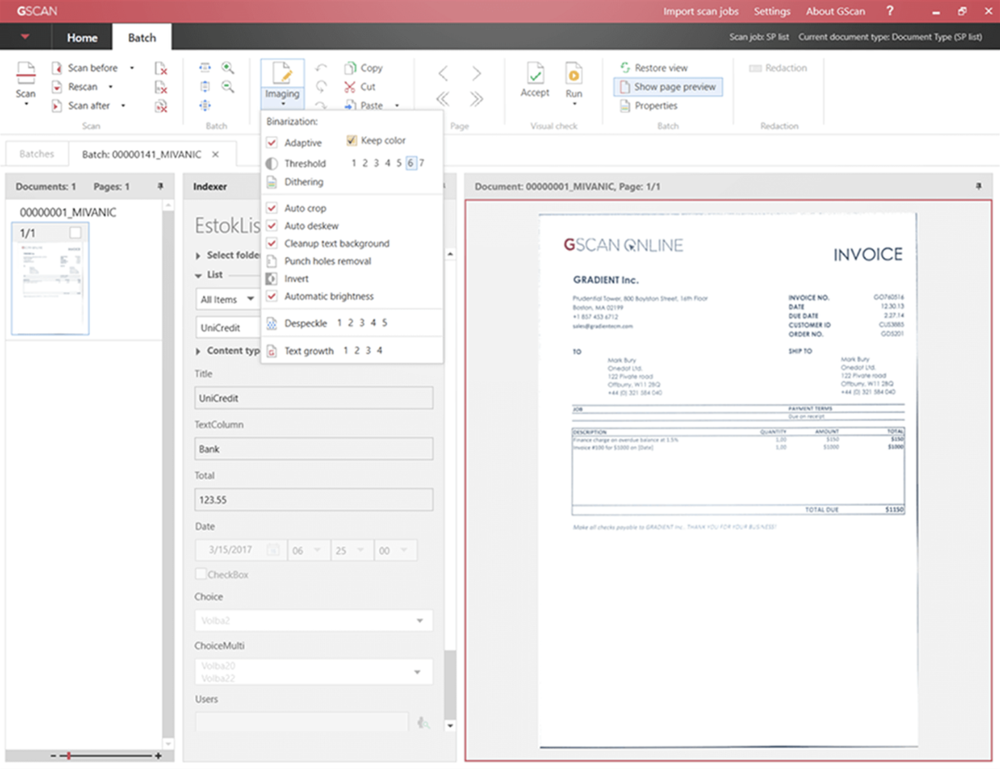The width and height of the screenshot is (1000, 769).
Task: Click the Despeckle icon in the Imaging menu
Action: (x=272, y=323)
